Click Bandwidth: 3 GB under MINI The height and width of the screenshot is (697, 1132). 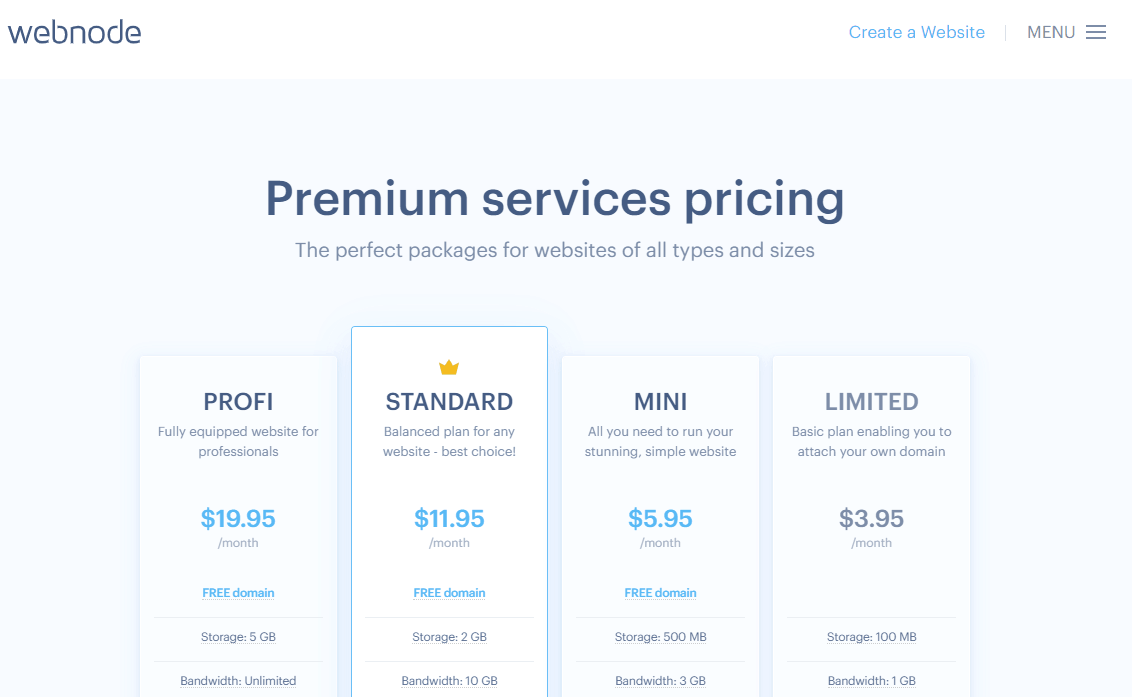[660, 680]
